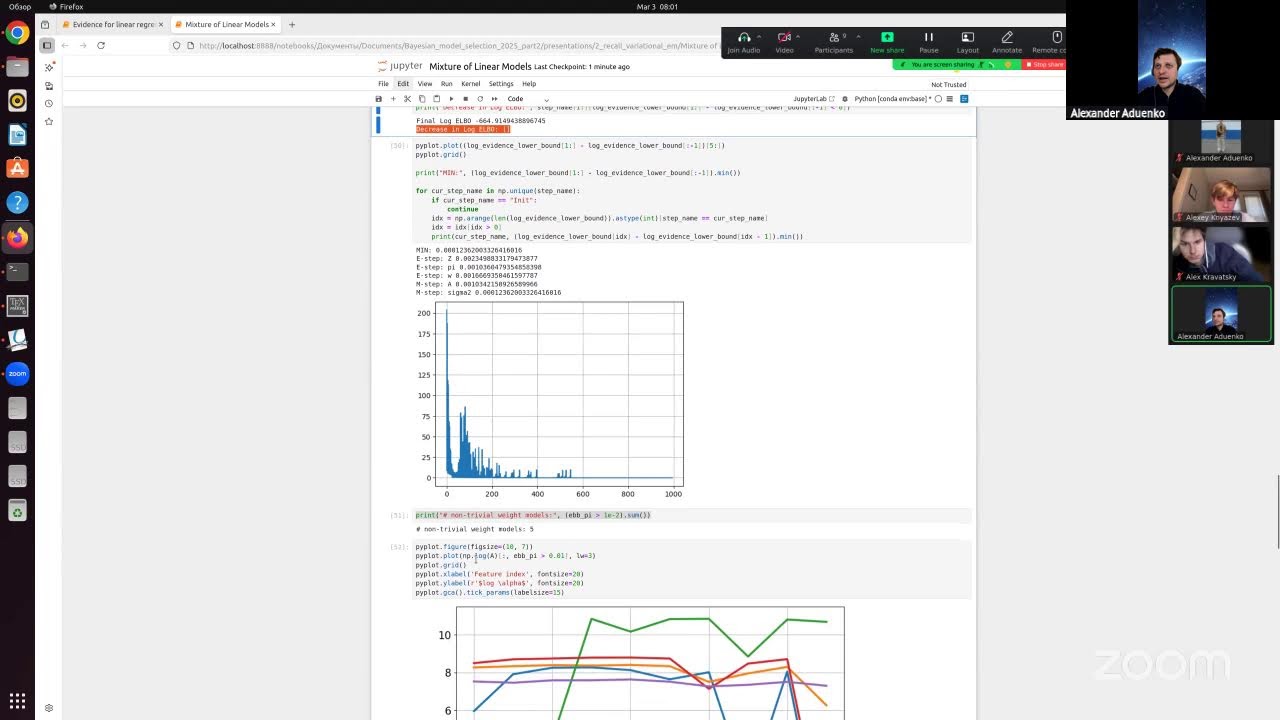Open the Edit menu in Jupyter
The image size is (1280, 720).
click(x=403, y=84)
